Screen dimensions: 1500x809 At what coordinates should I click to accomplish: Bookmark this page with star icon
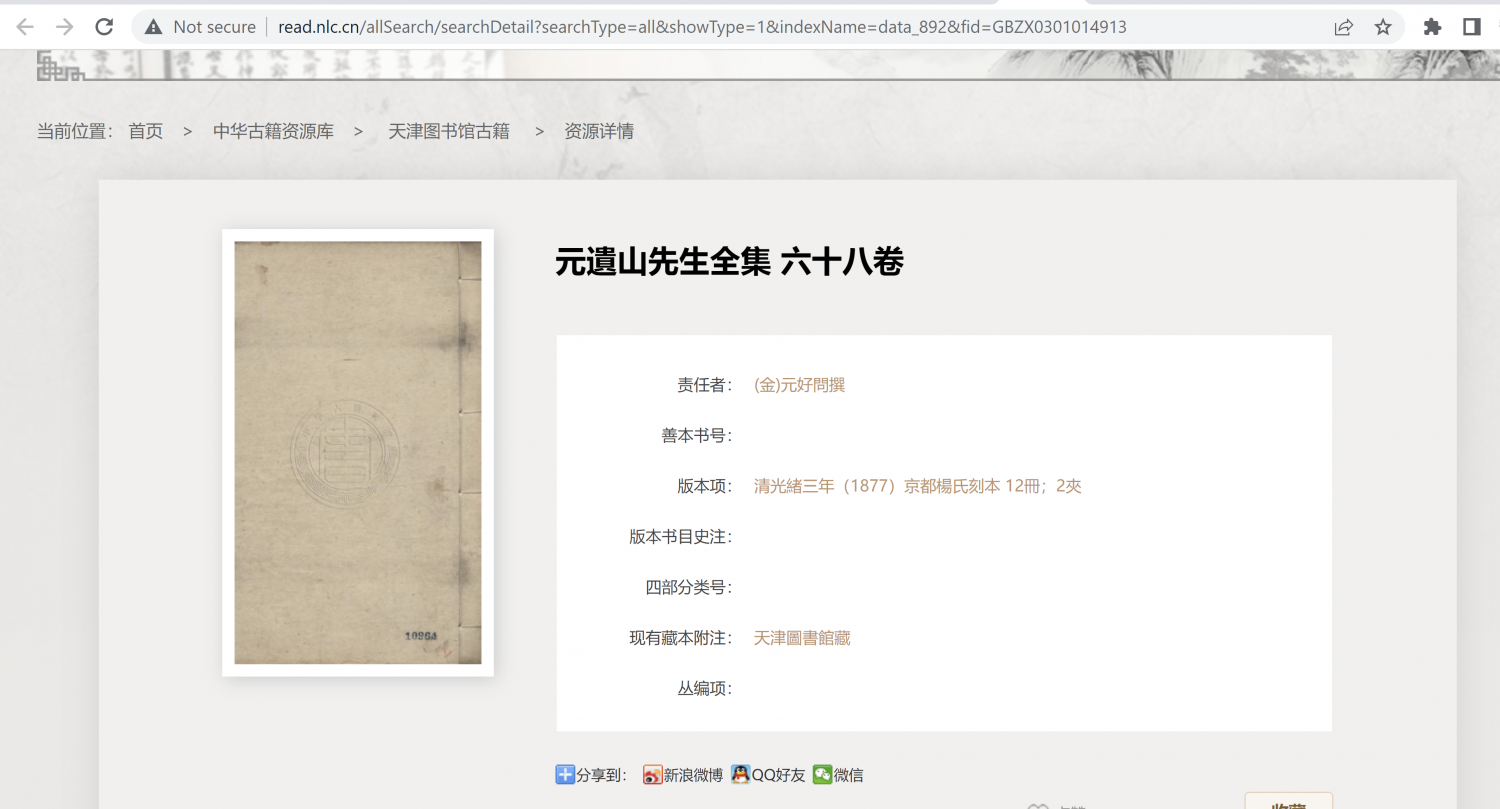click(x=1382, y=26)
